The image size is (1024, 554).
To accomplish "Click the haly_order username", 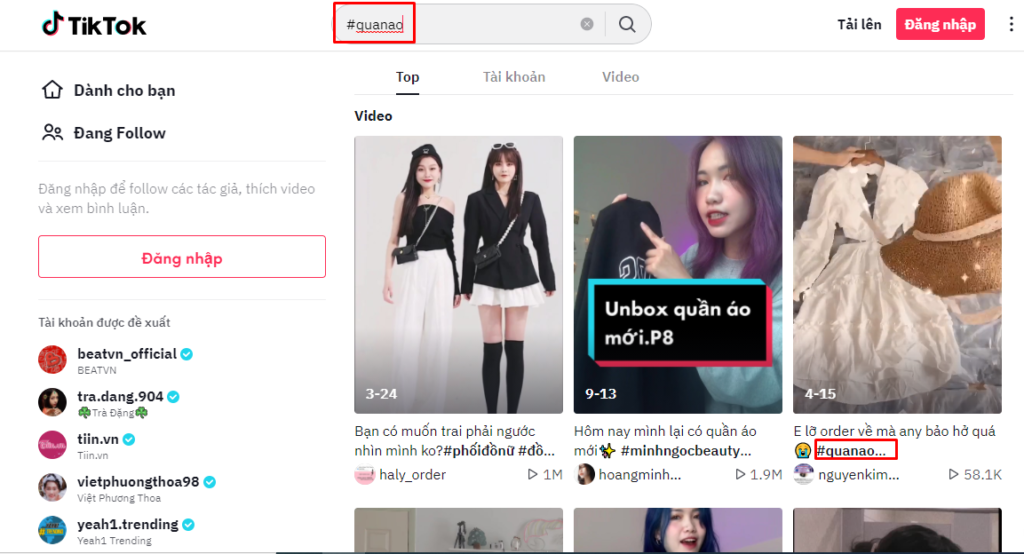I will click(412, 474).
